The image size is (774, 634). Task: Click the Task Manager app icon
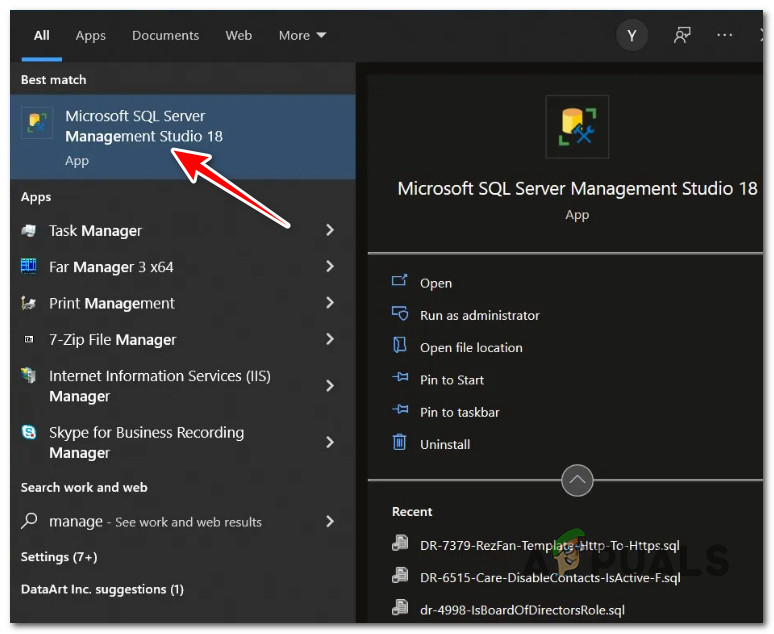(x=29, y=231)
